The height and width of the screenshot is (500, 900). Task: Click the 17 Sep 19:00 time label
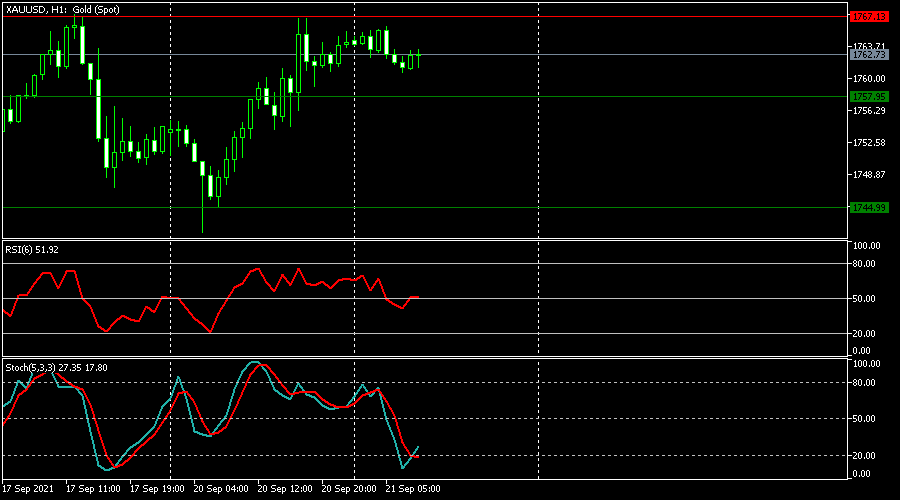click(157, 489)
